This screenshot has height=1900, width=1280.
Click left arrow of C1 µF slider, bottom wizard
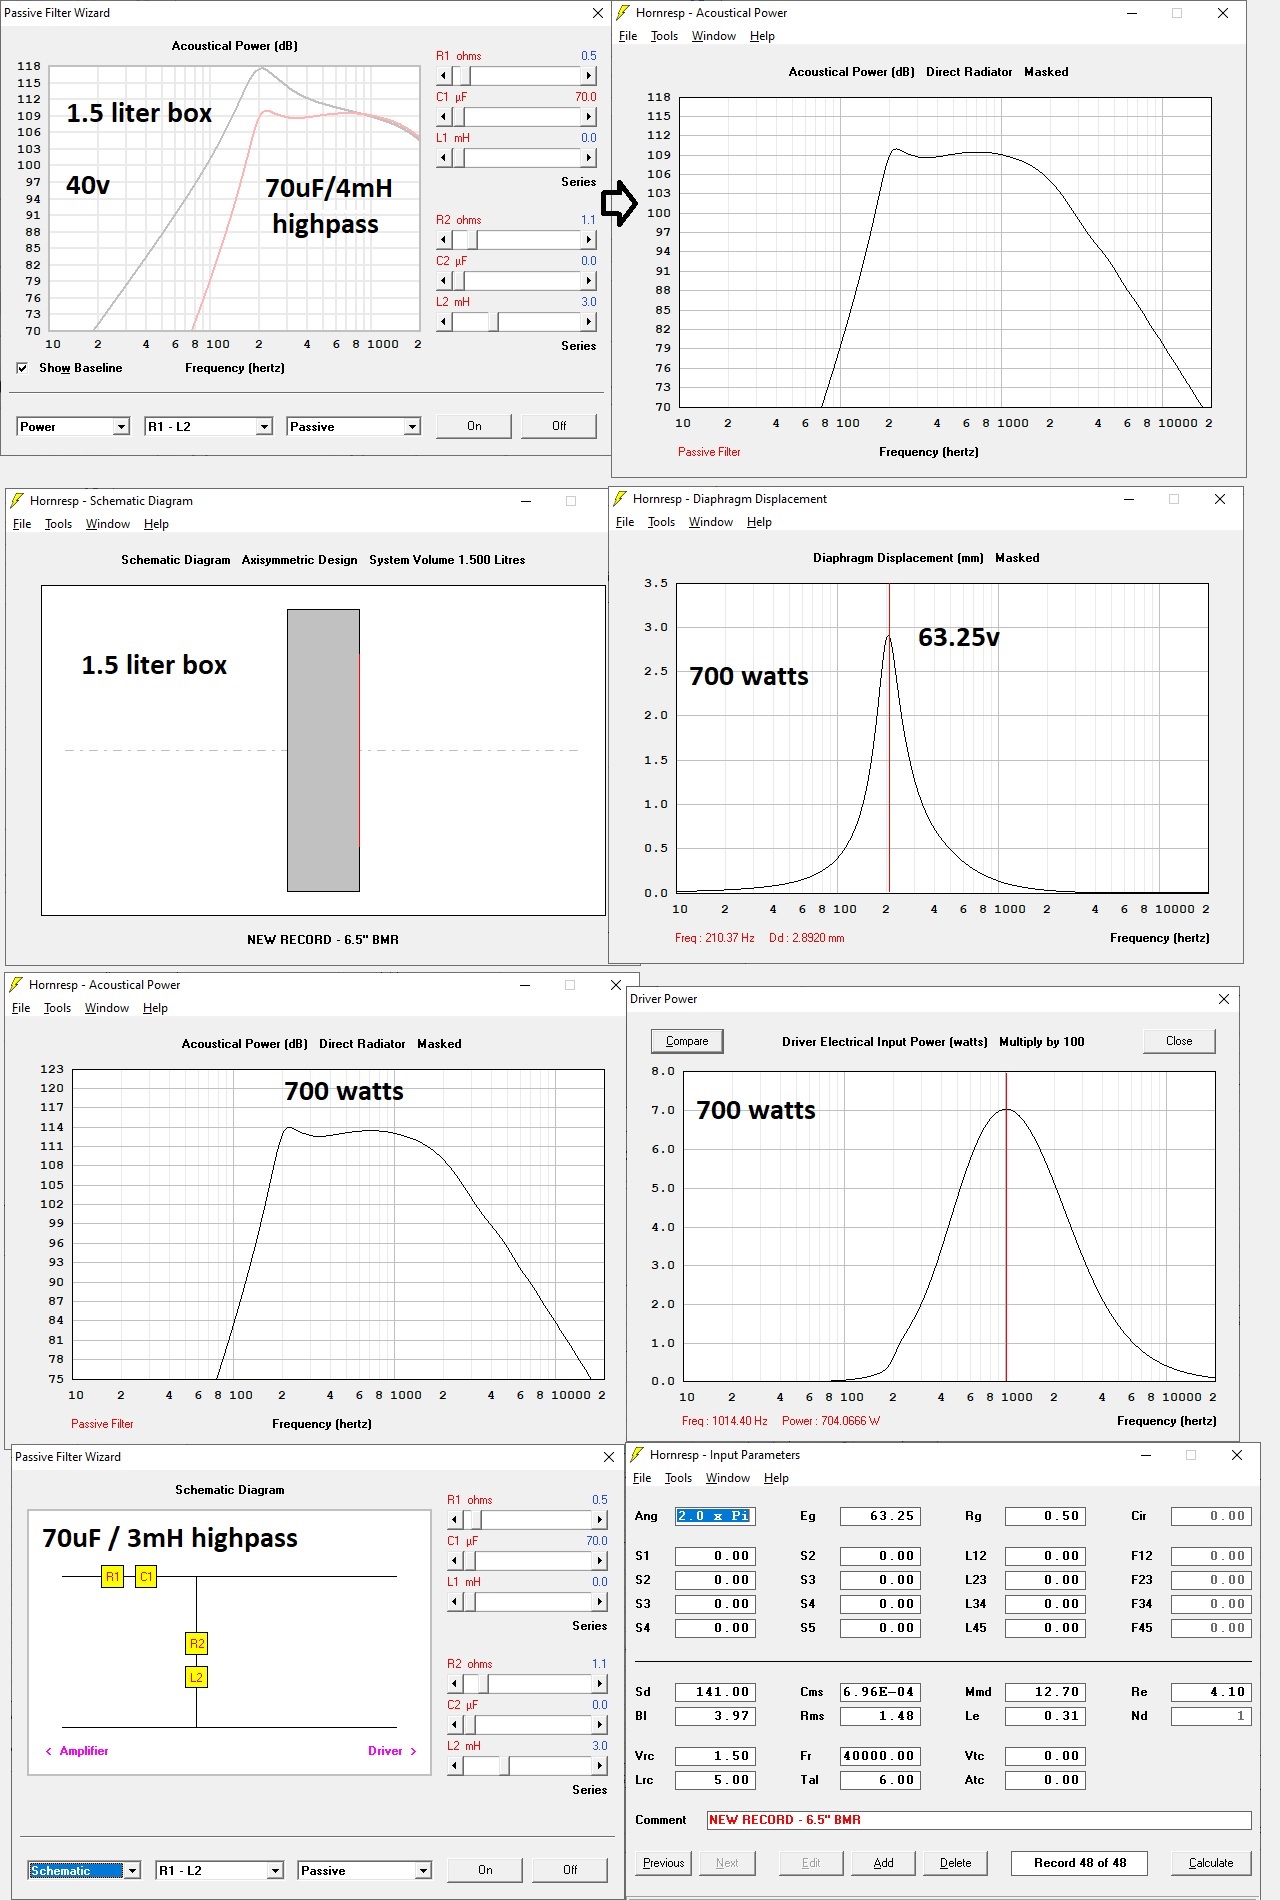tap(455, 1561)
